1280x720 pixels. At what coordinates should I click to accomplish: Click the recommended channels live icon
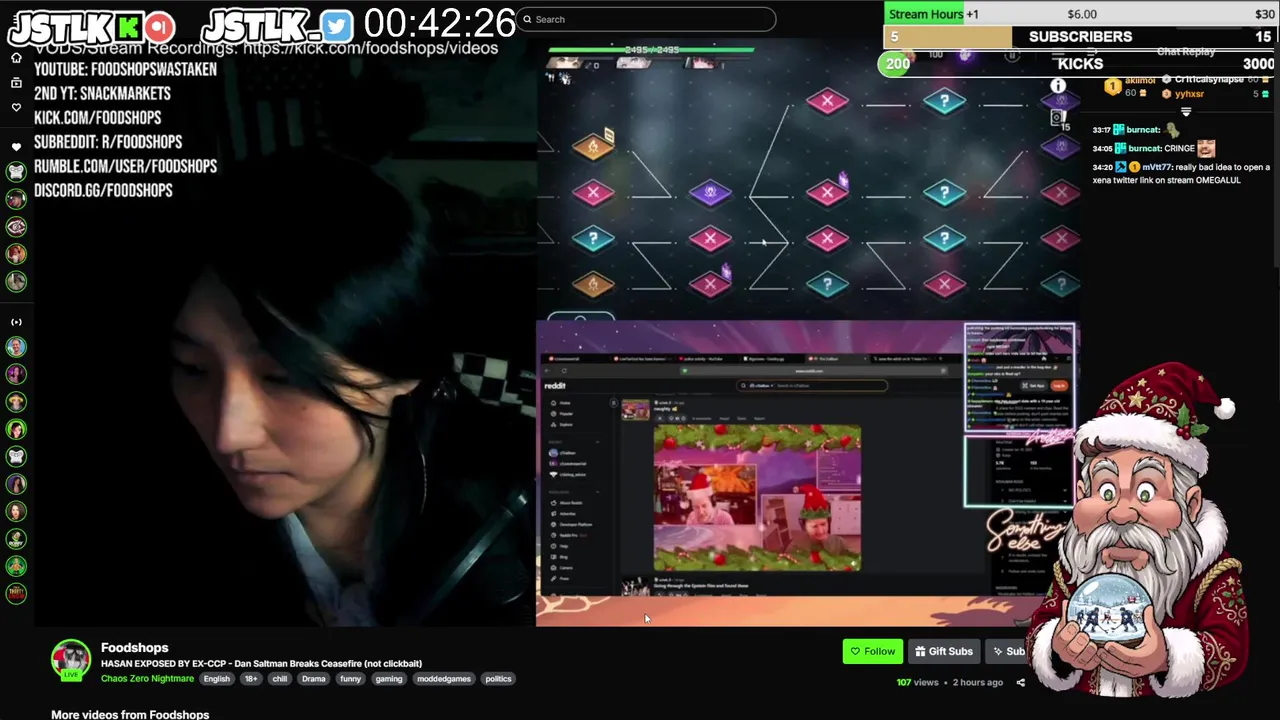point(16,322)
